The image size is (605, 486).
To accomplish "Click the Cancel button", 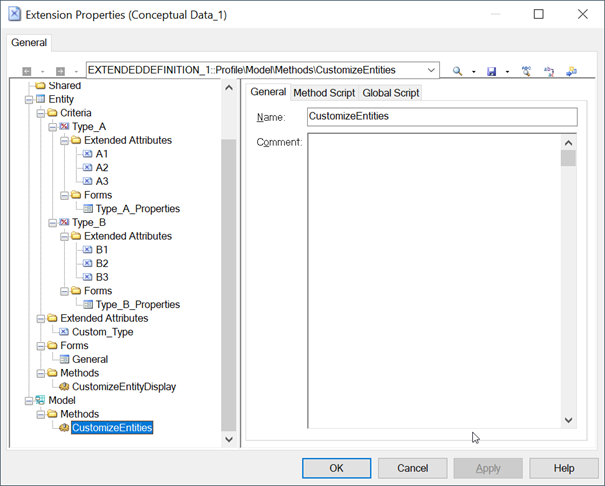I will [412, 468].
